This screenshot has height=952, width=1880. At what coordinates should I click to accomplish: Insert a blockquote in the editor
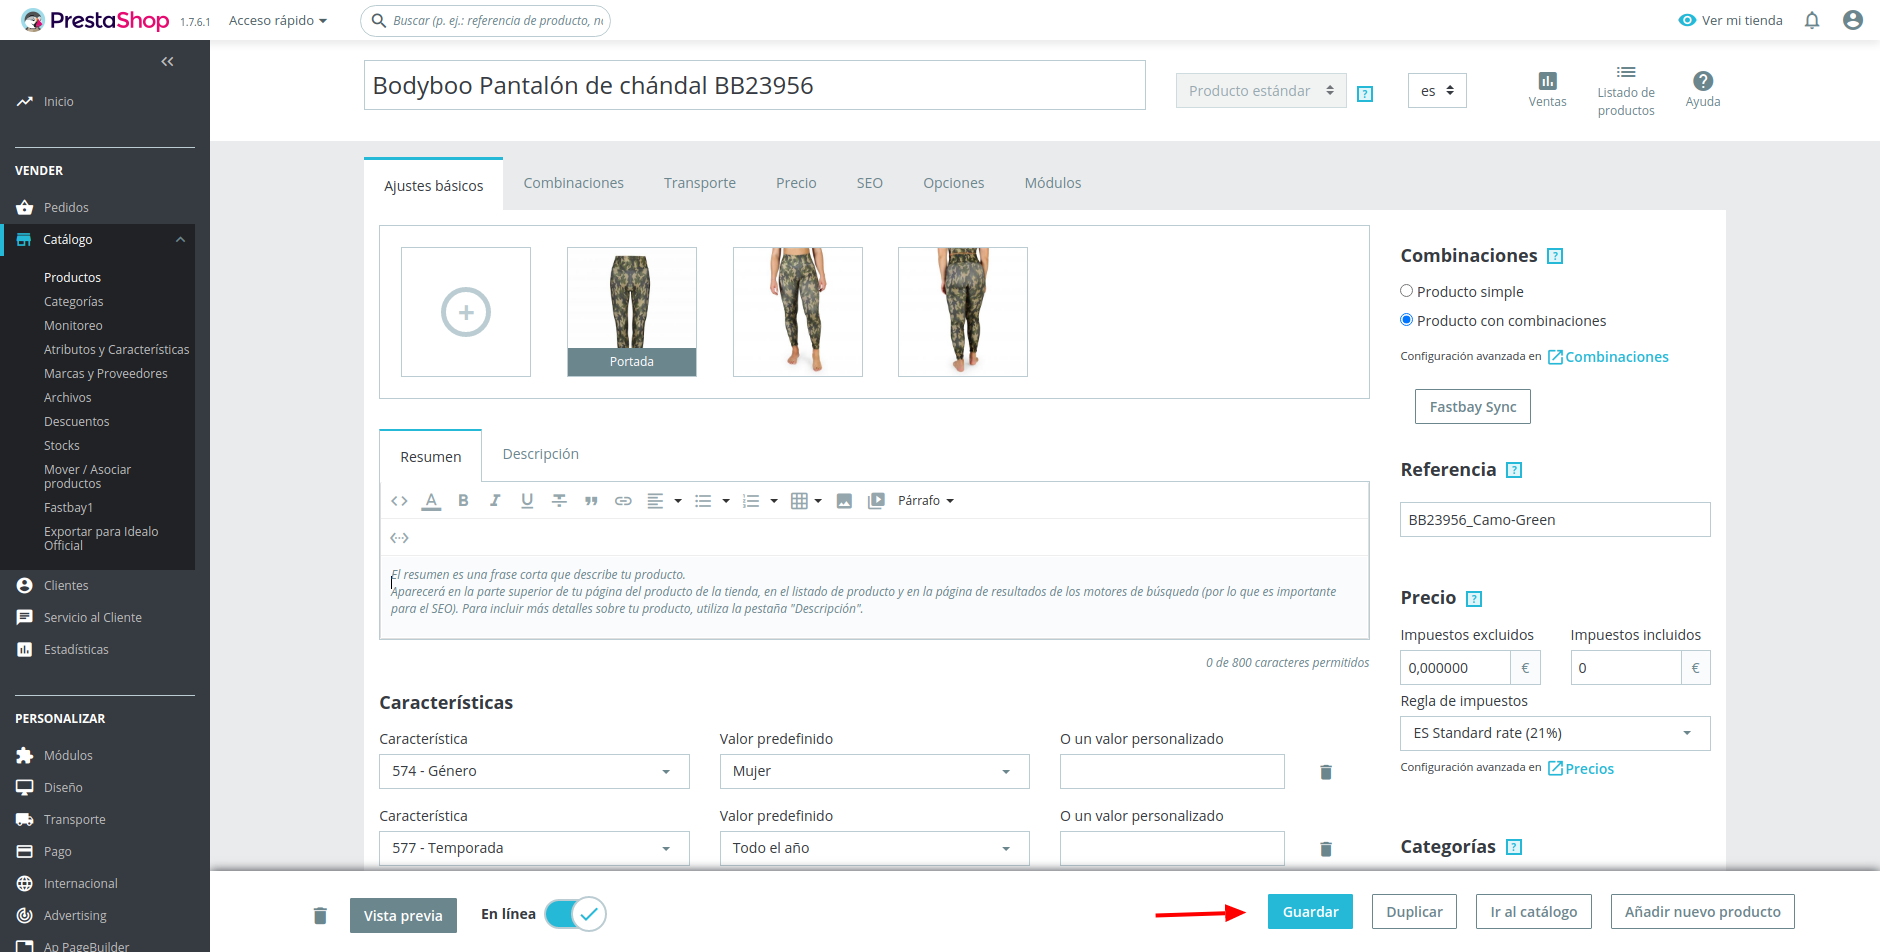click(x=591, y=501)
